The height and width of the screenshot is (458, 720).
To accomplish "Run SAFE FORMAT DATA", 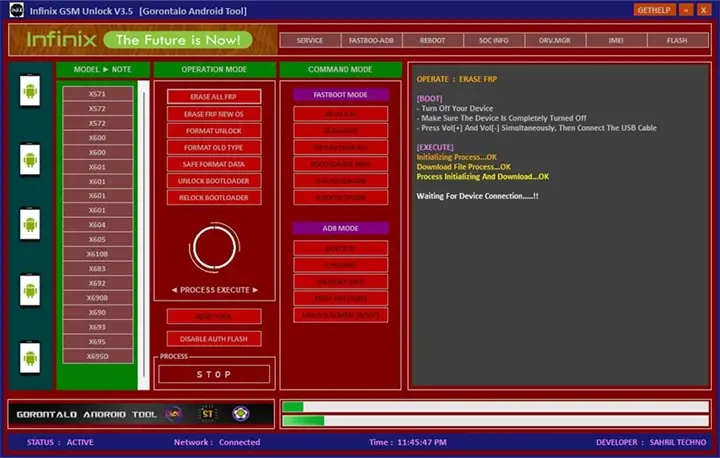I will tap(214, 164).
